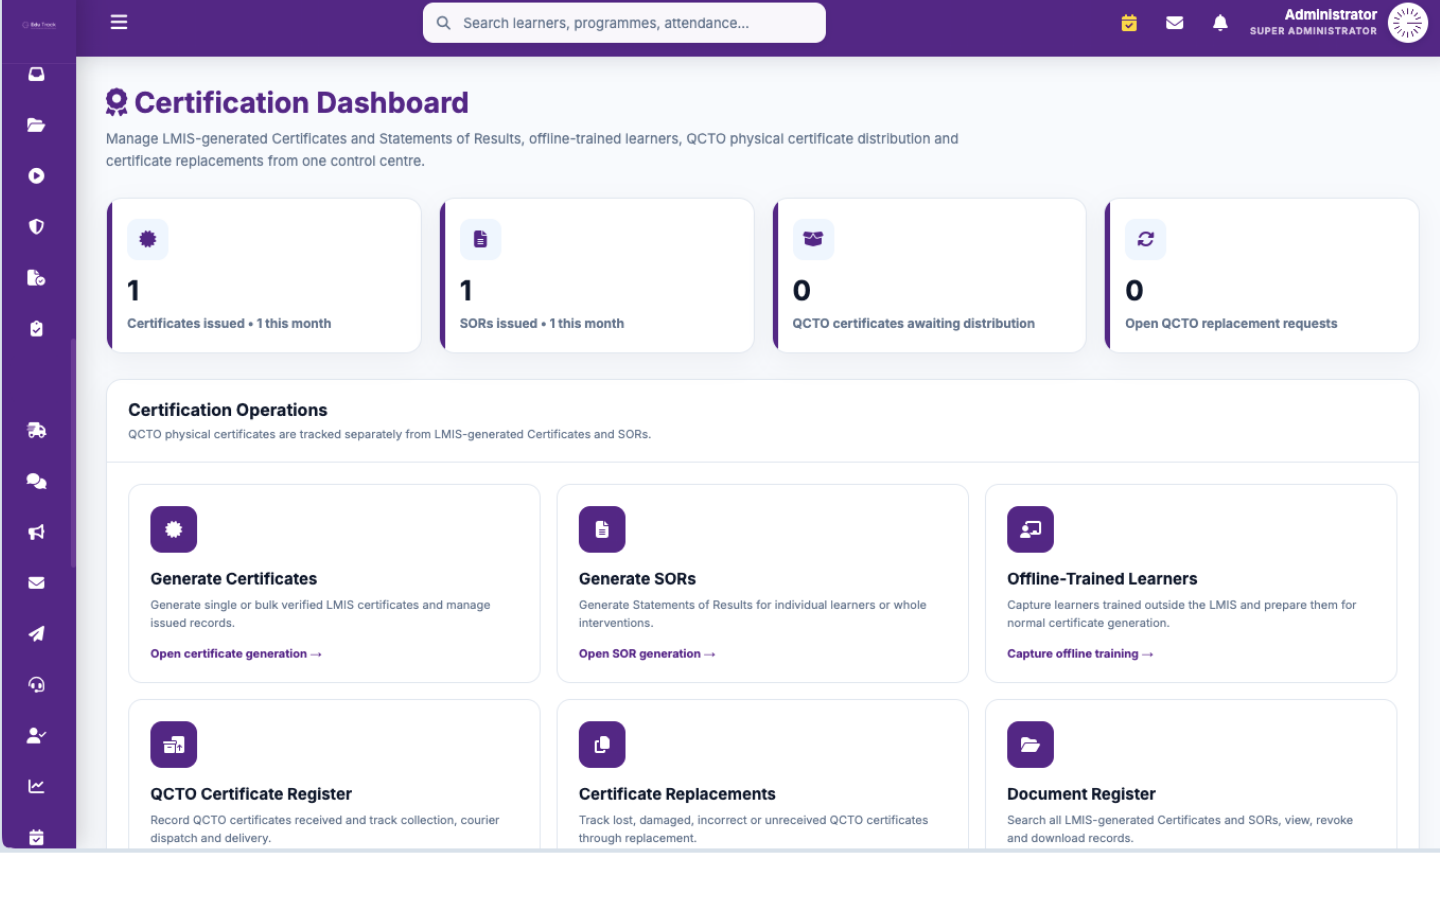Open the line chart icon in the sidebar
This screenshot has width=1440, height=900.
(37, 787)
